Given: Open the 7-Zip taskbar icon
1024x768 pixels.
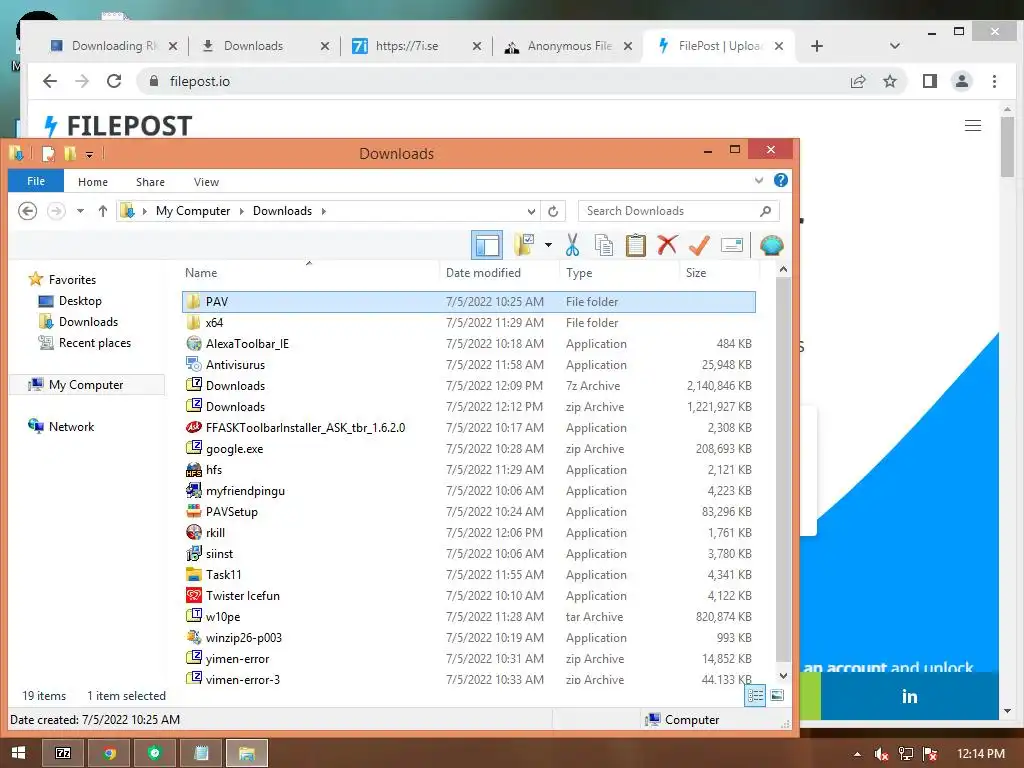Looking at the screenshot, I should tap(63, 753).
